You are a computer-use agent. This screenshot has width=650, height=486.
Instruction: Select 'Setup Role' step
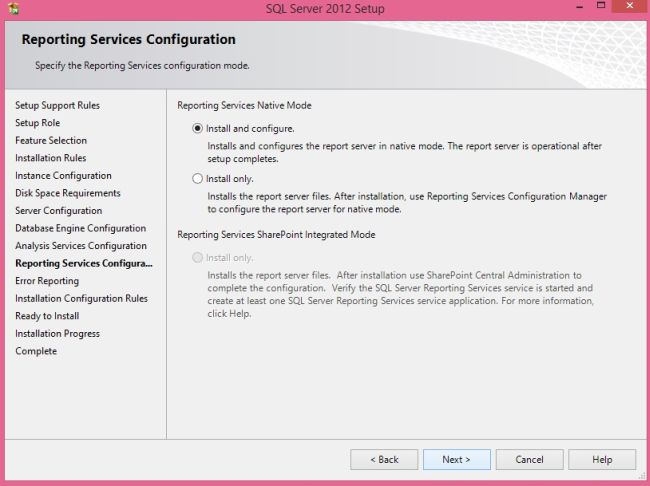[38, 123]
